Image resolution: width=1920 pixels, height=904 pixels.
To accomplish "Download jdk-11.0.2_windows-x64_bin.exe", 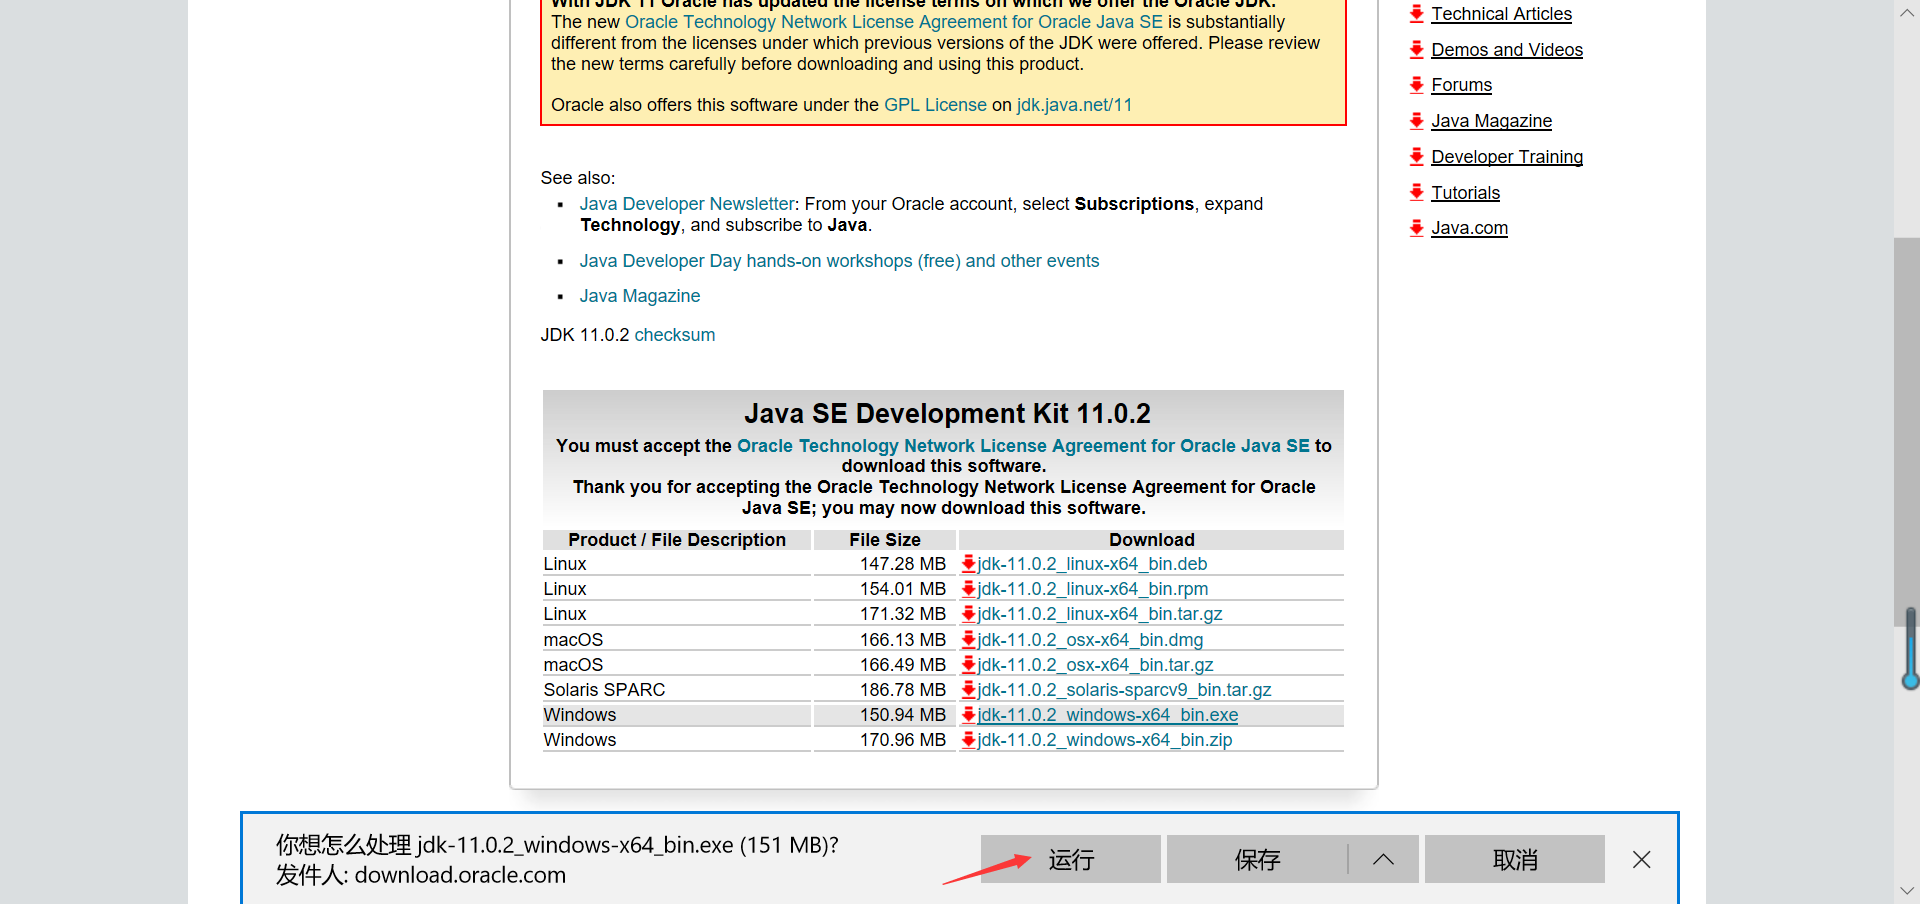I will click(1108, 715).
